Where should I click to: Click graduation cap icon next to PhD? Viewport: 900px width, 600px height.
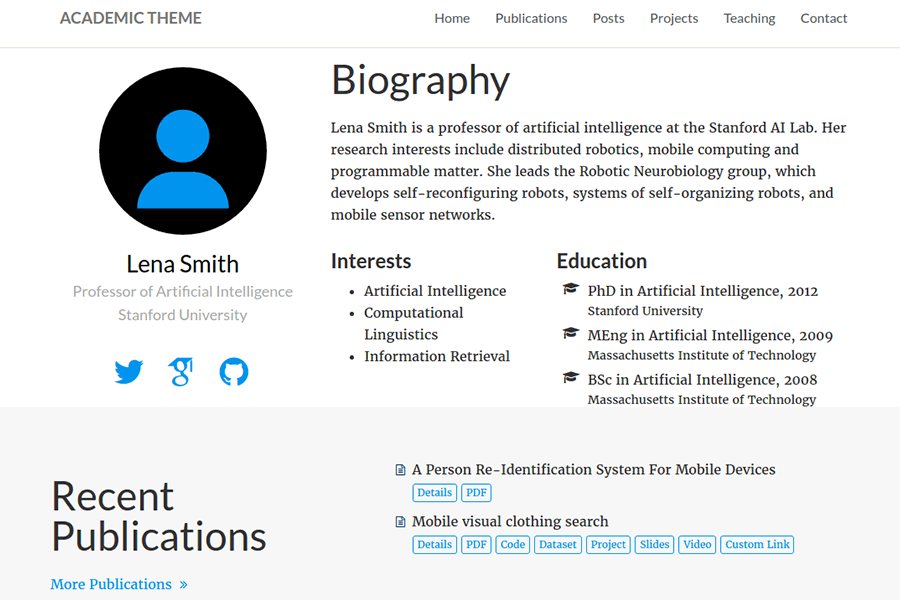pos(570,290)
